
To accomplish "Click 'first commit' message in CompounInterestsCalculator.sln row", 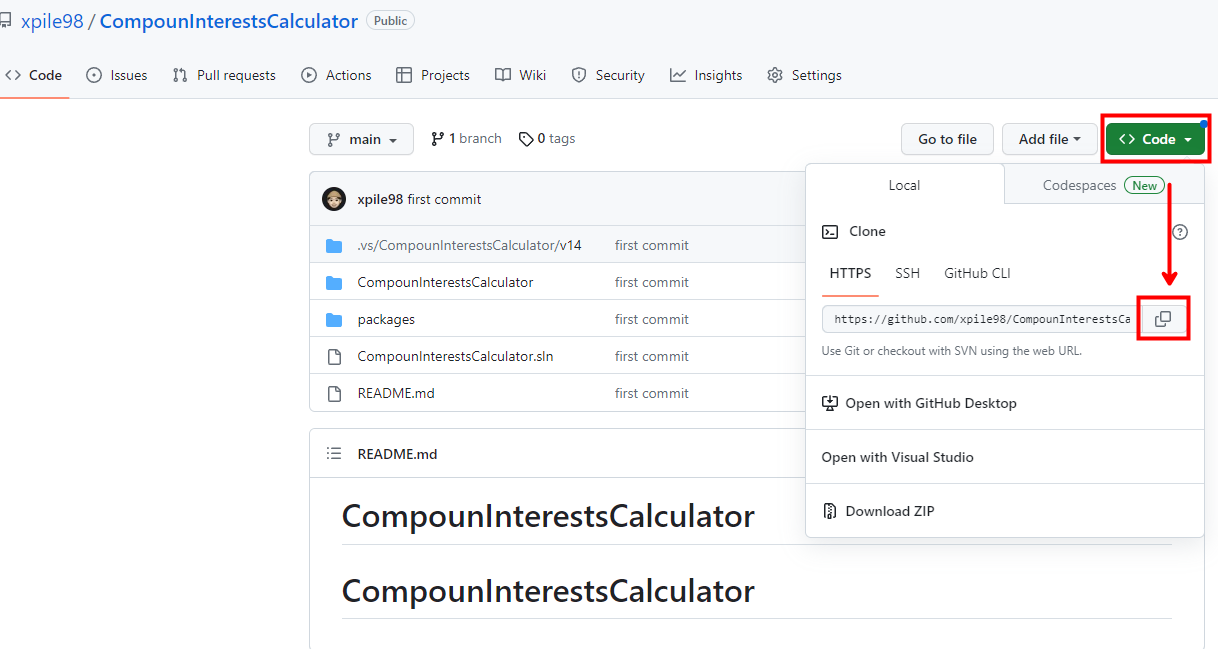I will coord(652,356).
